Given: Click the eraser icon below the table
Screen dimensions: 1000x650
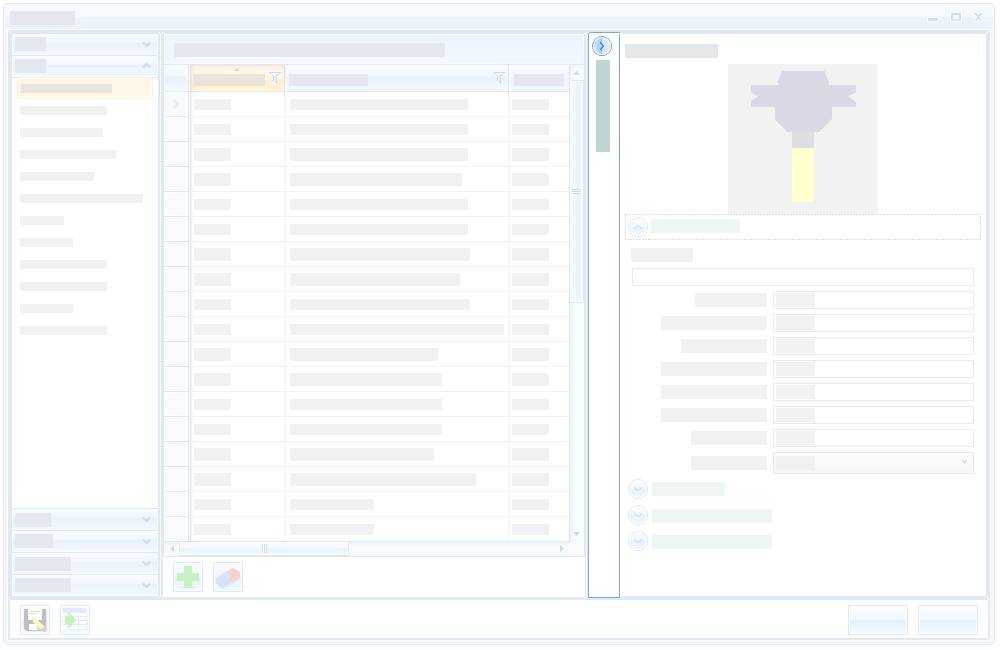Looking at the screenshot, I should 228,577.
